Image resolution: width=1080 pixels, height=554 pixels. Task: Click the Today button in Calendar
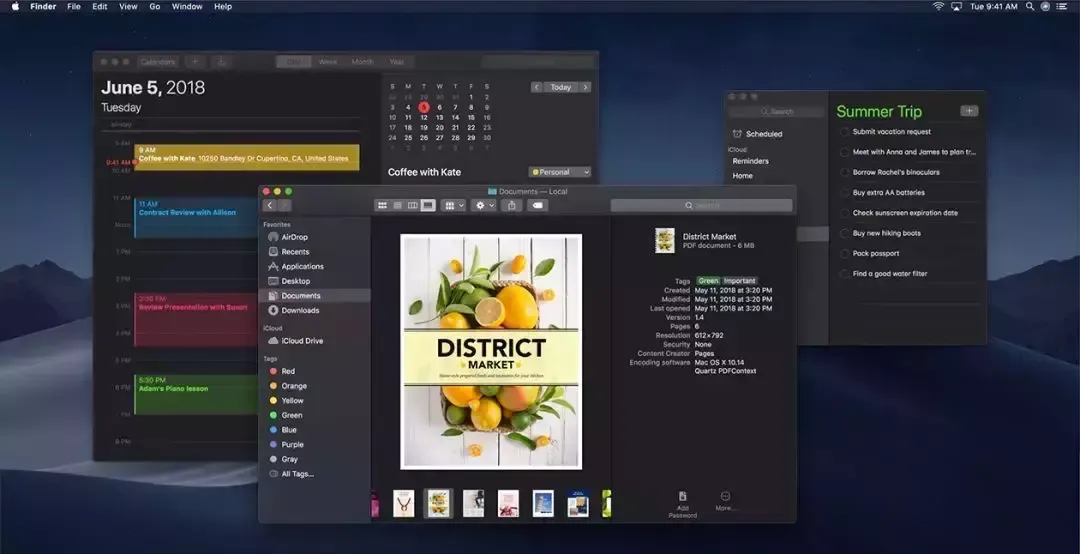tap(561, 87)
